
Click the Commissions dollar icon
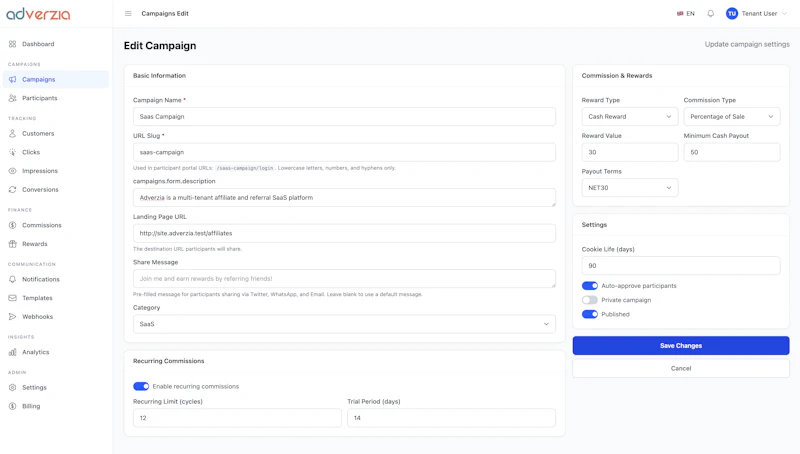pos(13,225)
